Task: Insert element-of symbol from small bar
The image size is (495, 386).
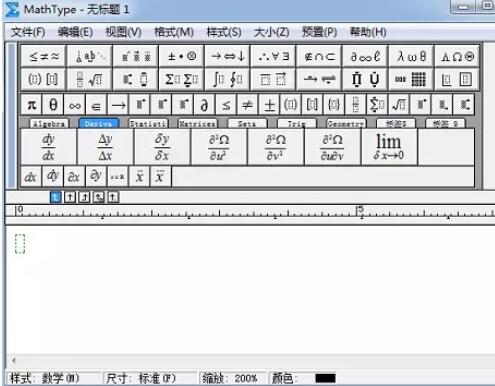Action: coord(96,105)
